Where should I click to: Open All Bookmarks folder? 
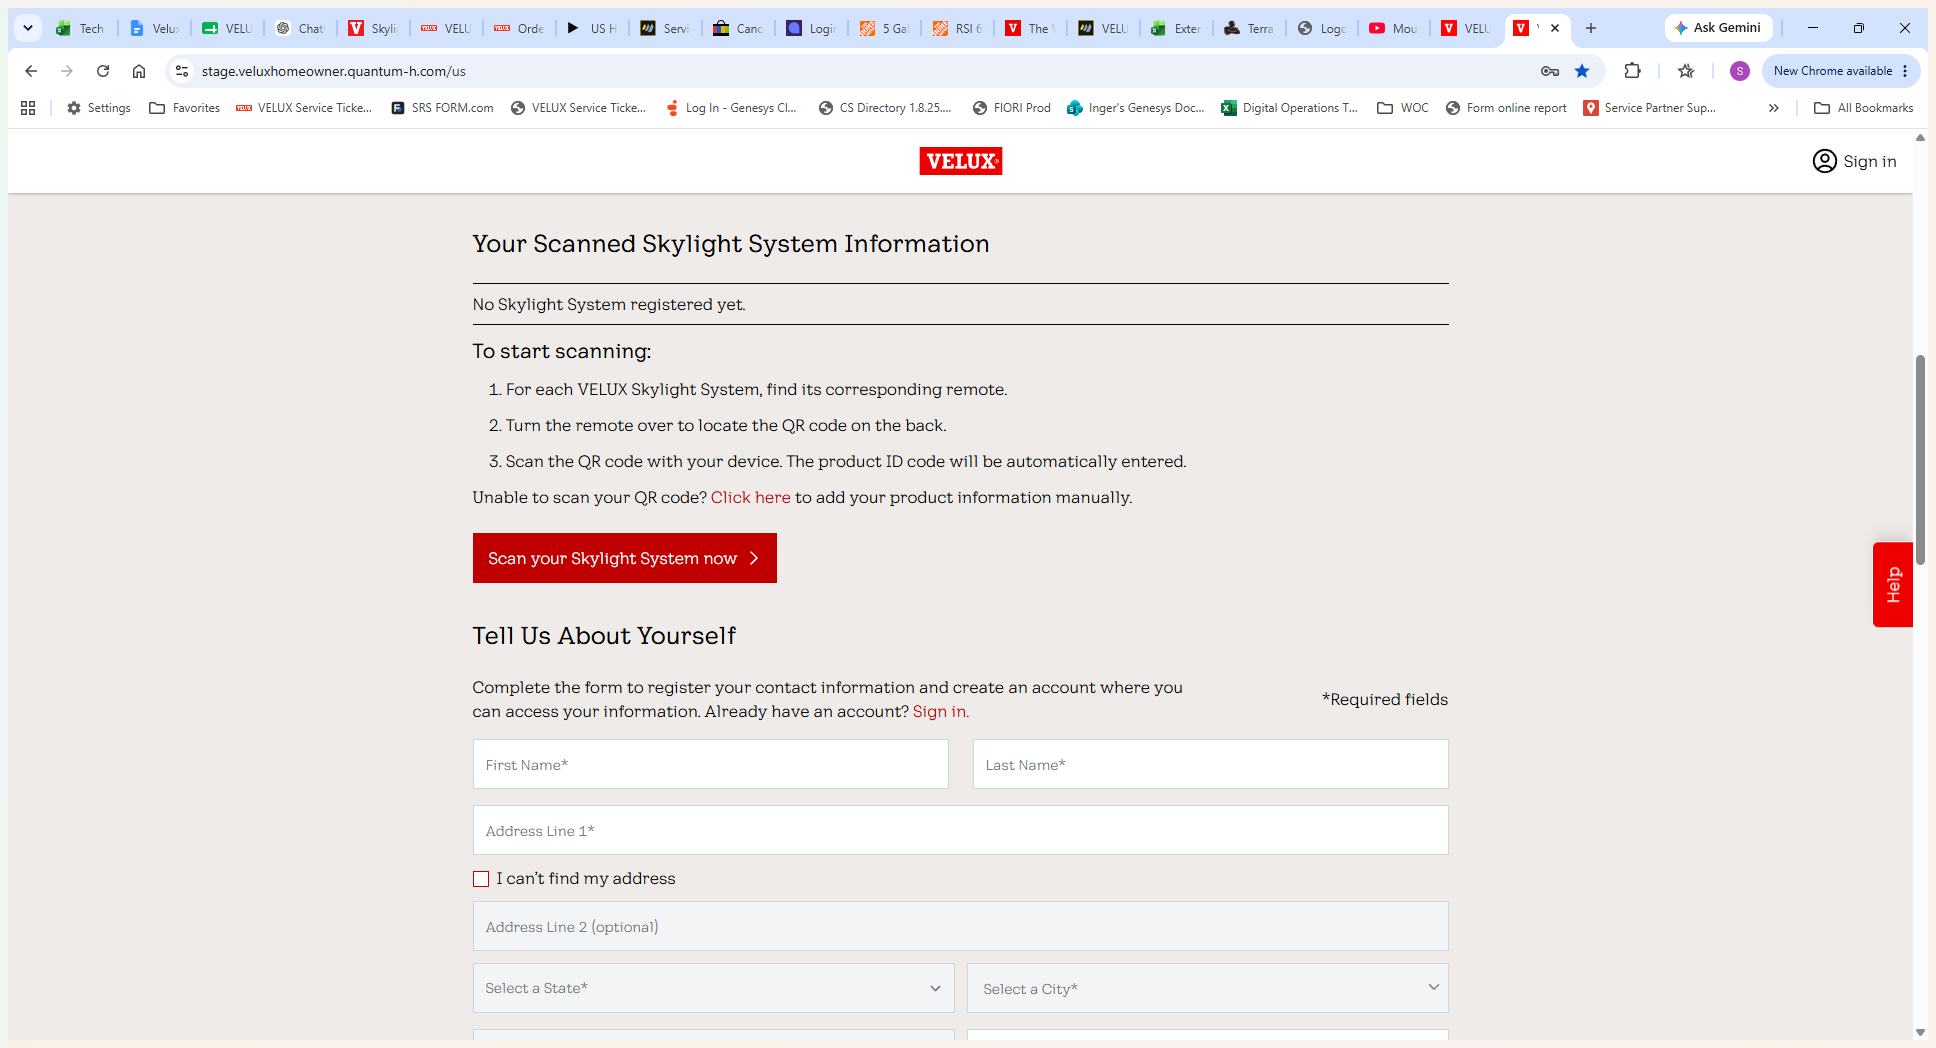1864,108
